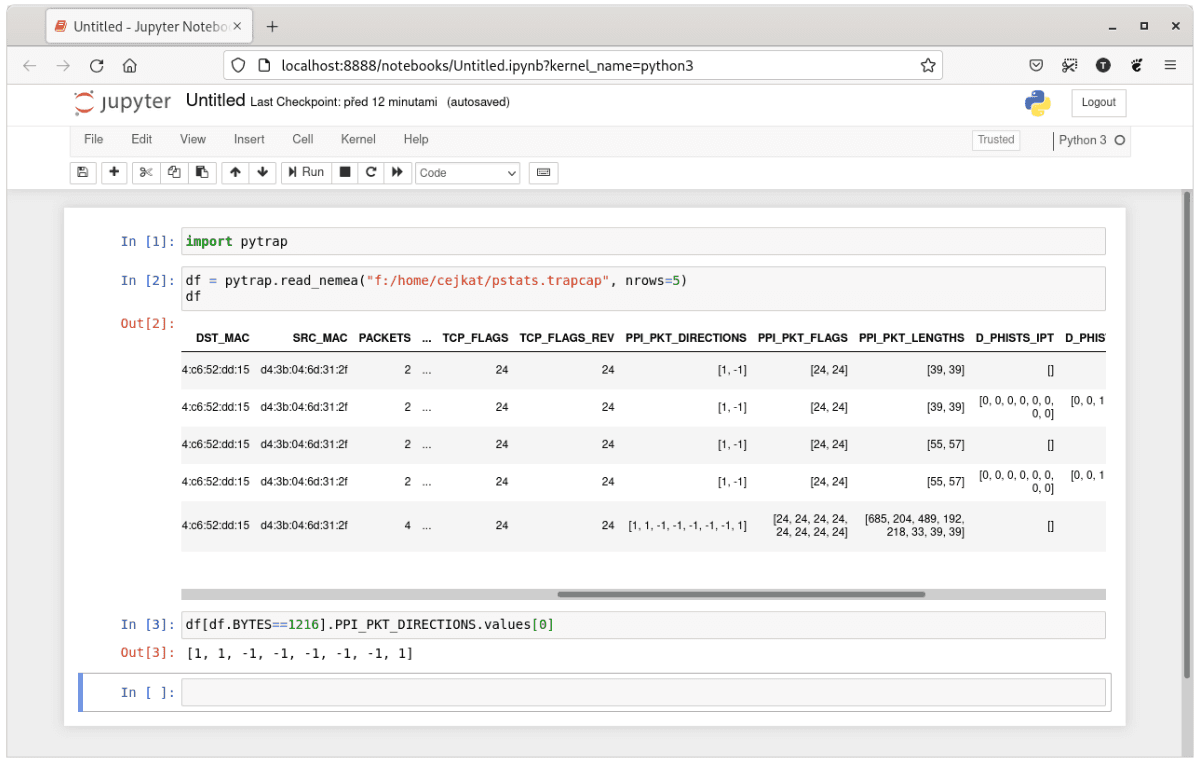Screen dimensions: 1199x764
Task: Move selected cell up with arrow icon
Action: tap(235, 173)
